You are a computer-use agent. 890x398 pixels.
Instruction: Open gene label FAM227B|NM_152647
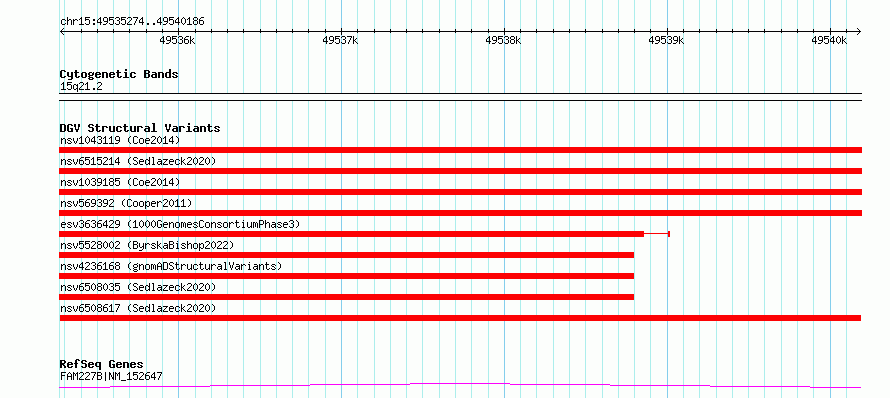(111, 376)
